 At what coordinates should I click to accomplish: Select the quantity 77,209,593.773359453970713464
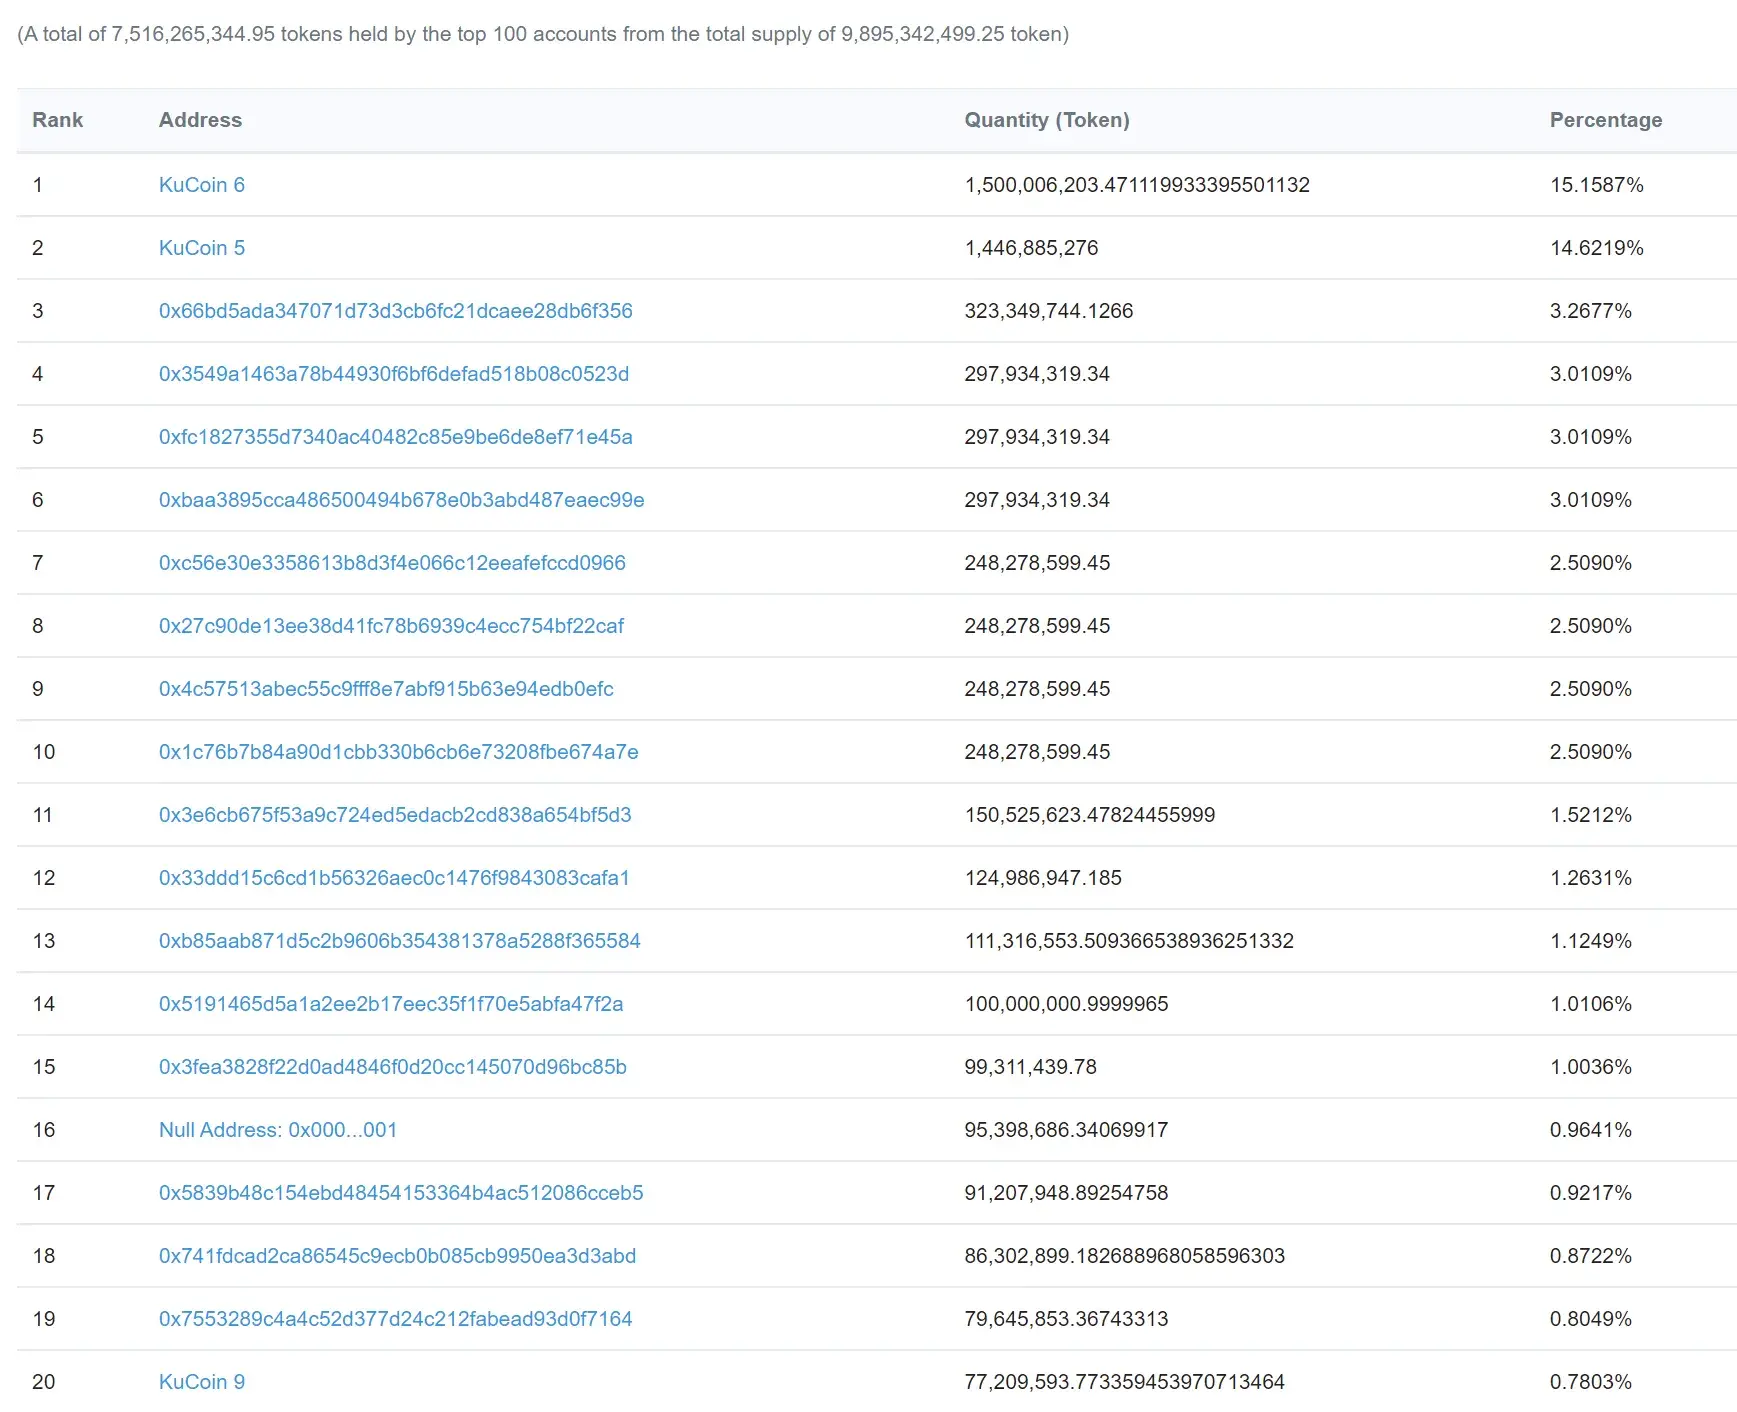[1124, 1382]
